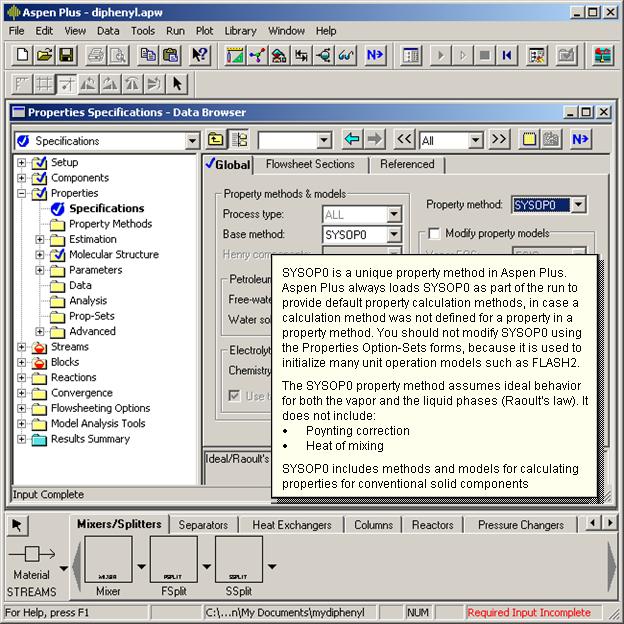This screenshot has height=624, width=624.
Task: Select Property Methods in the tree
Action: pos(110,224)
